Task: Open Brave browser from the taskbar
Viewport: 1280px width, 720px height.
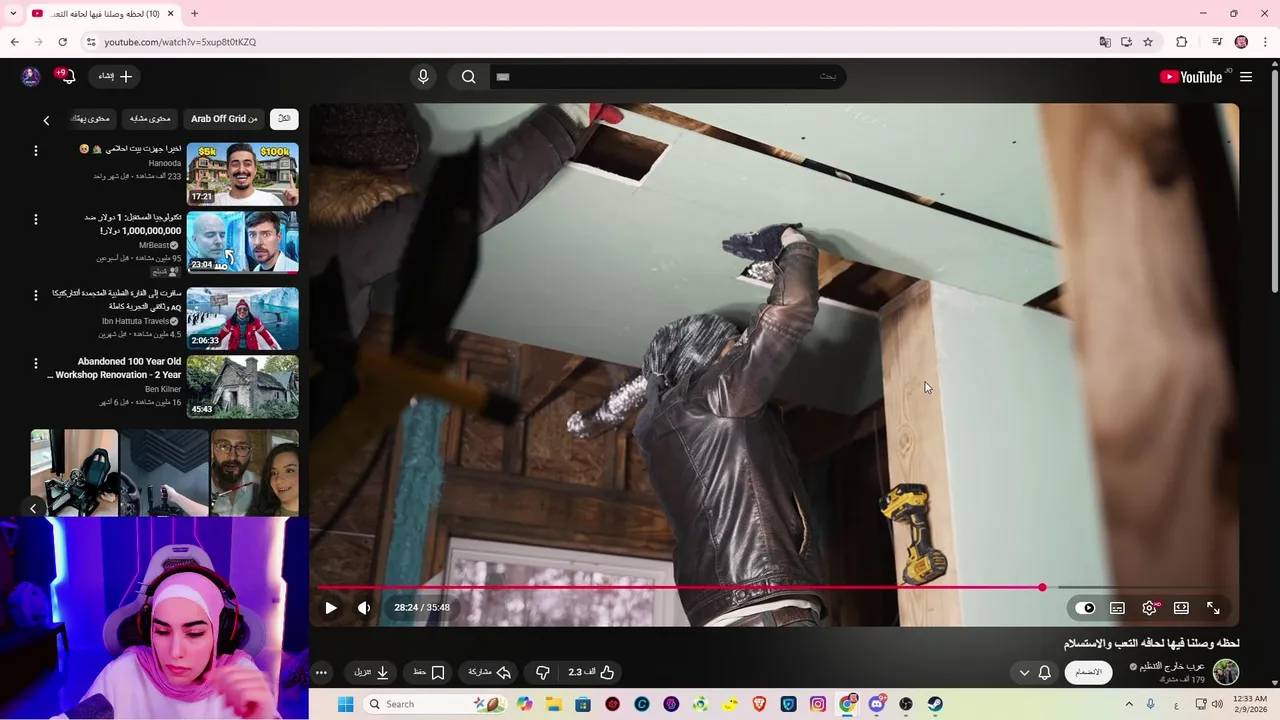Action: (759, 704)
